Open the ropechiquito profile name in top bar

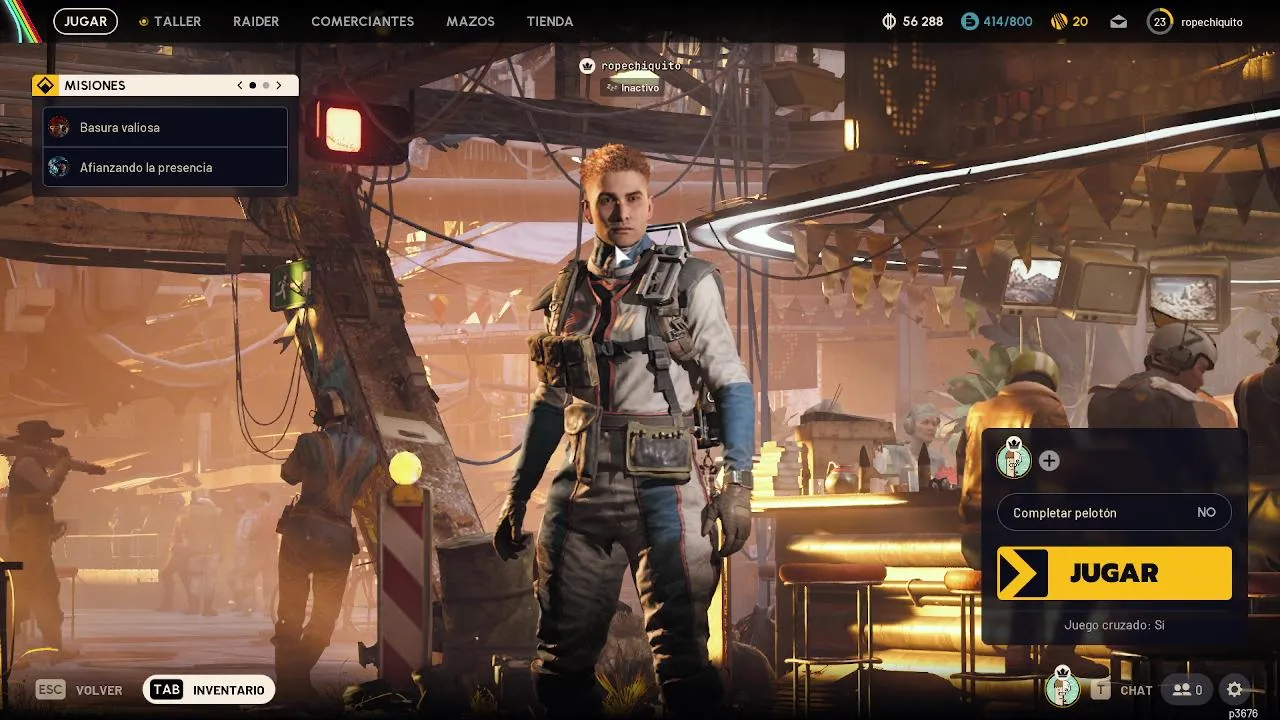pos(1212,21)
